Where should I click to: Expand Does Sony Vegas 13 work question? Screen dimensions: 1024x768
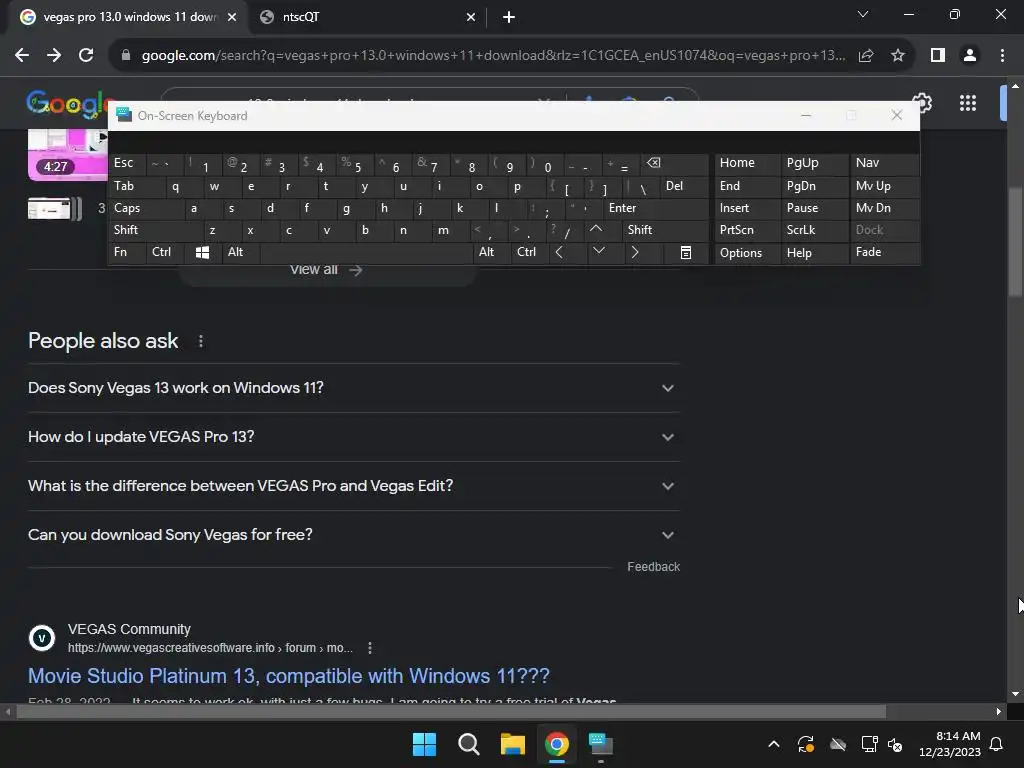[x=353, y=388]
